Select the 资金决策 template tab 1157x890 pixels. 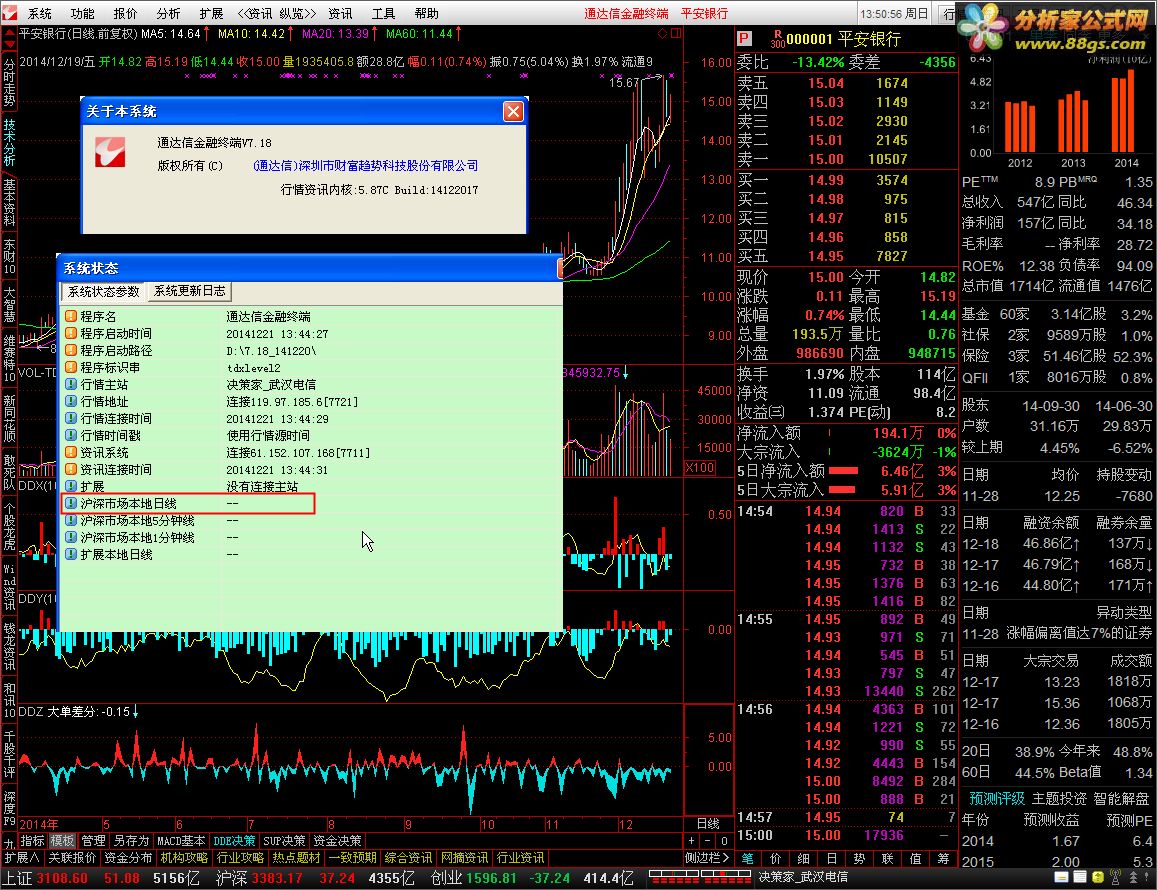pyautogui.click(x=337, y=841)
